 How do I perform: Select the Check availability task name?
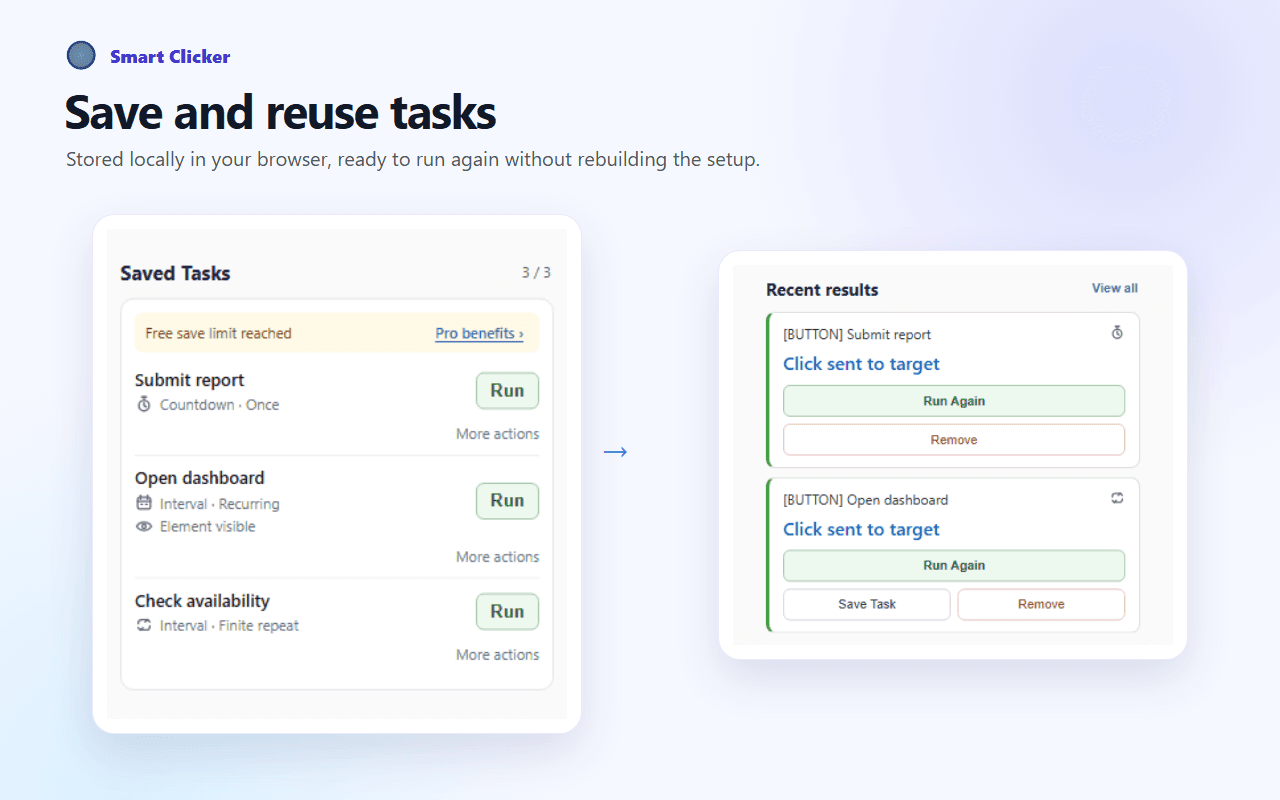[x=202, y=601]
